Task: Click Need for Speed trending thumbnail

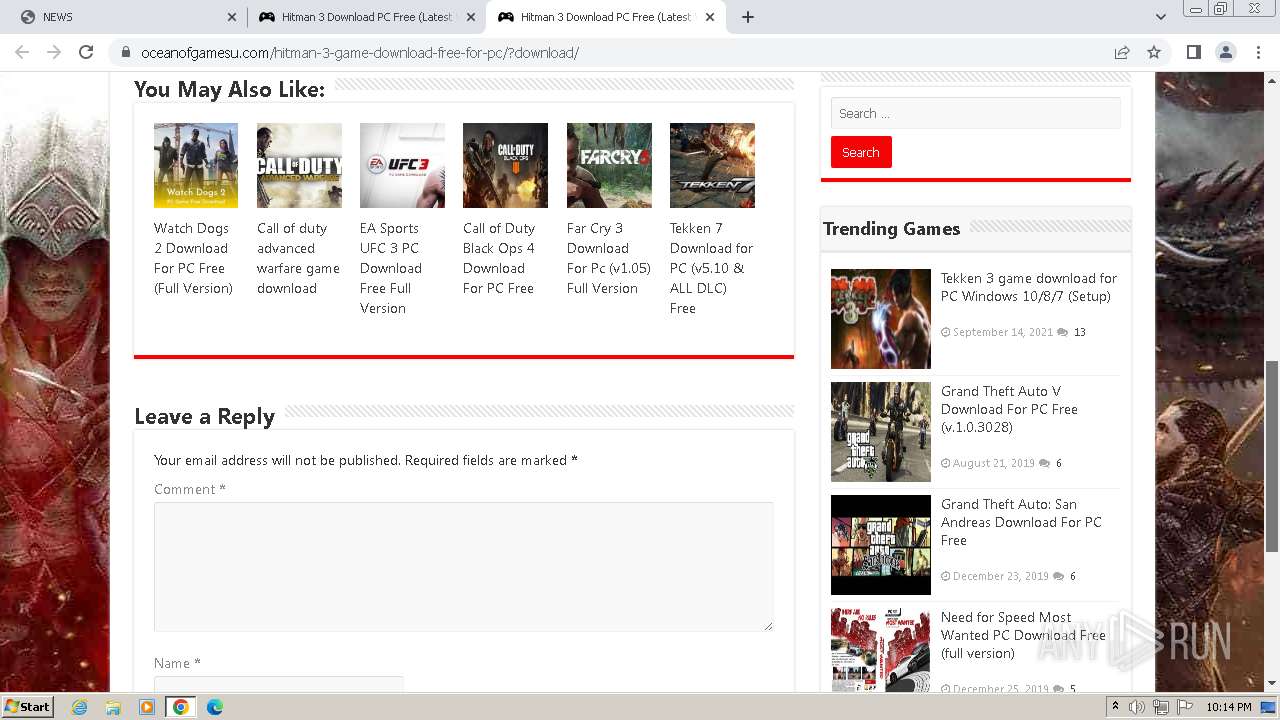Action: tap(881, 650)
